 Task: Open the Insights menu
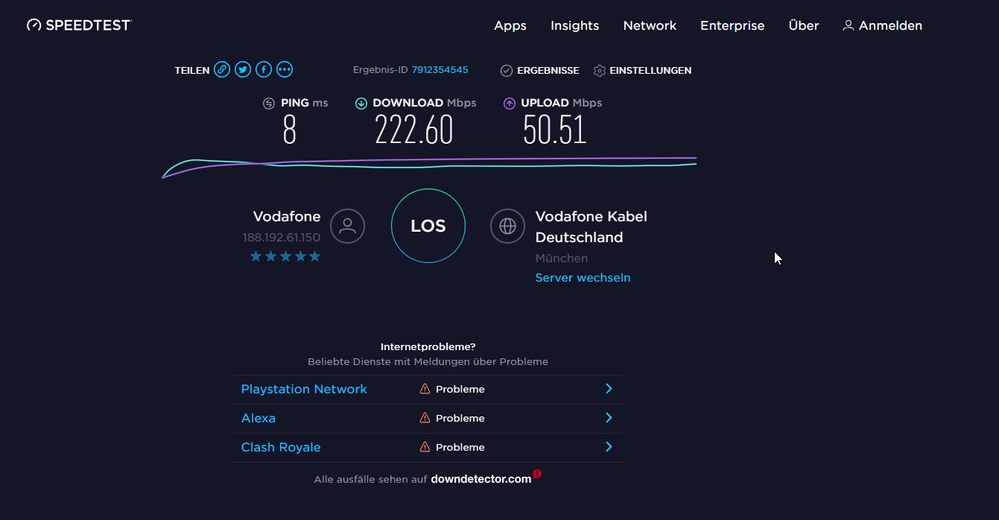tap(575, 26)
